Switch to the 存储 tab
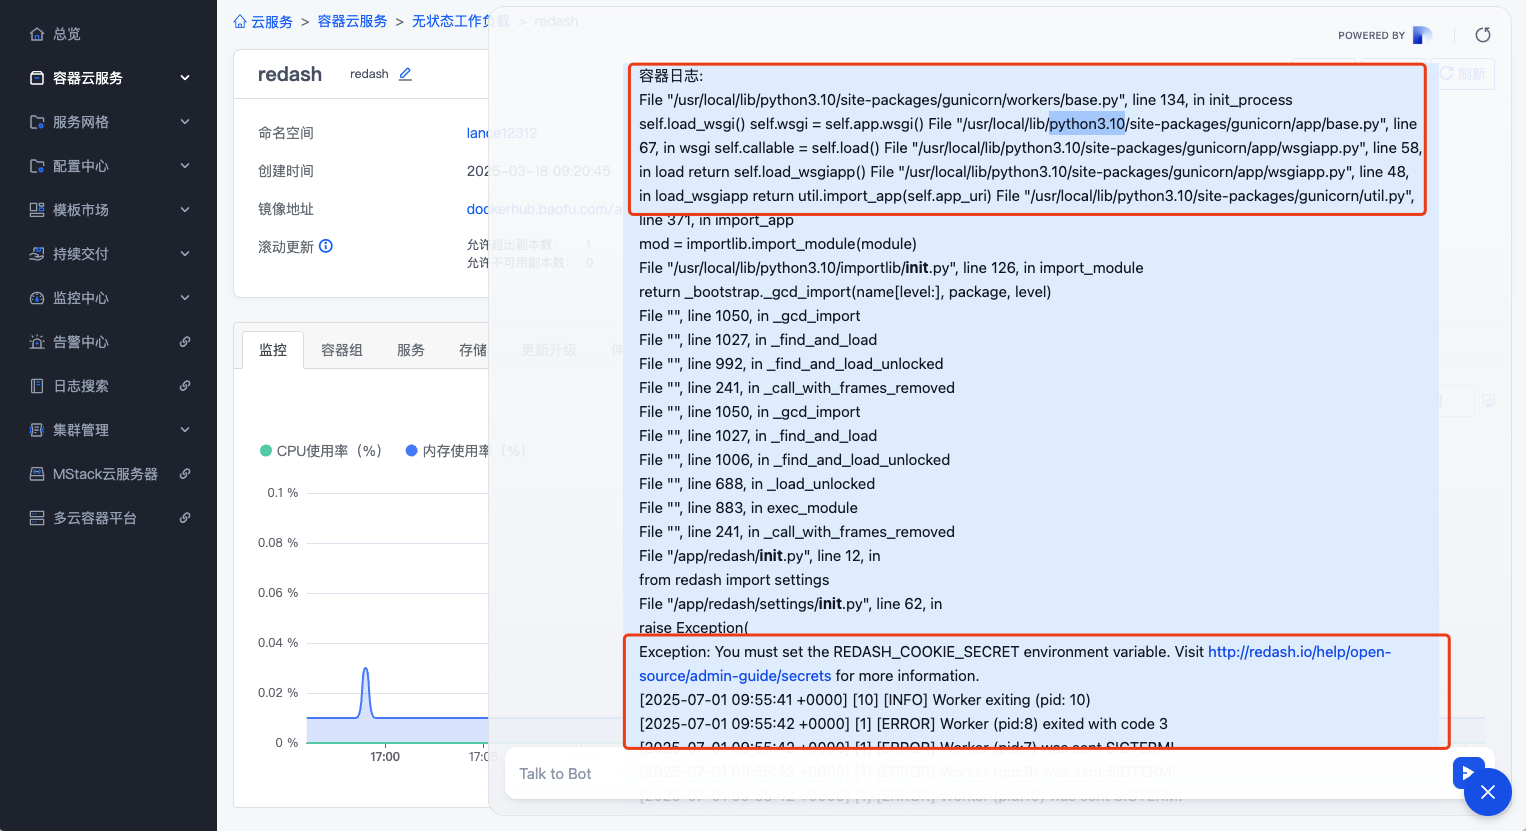The width and height of the screenshot is (1526, 831). click(x=472, y=350)
